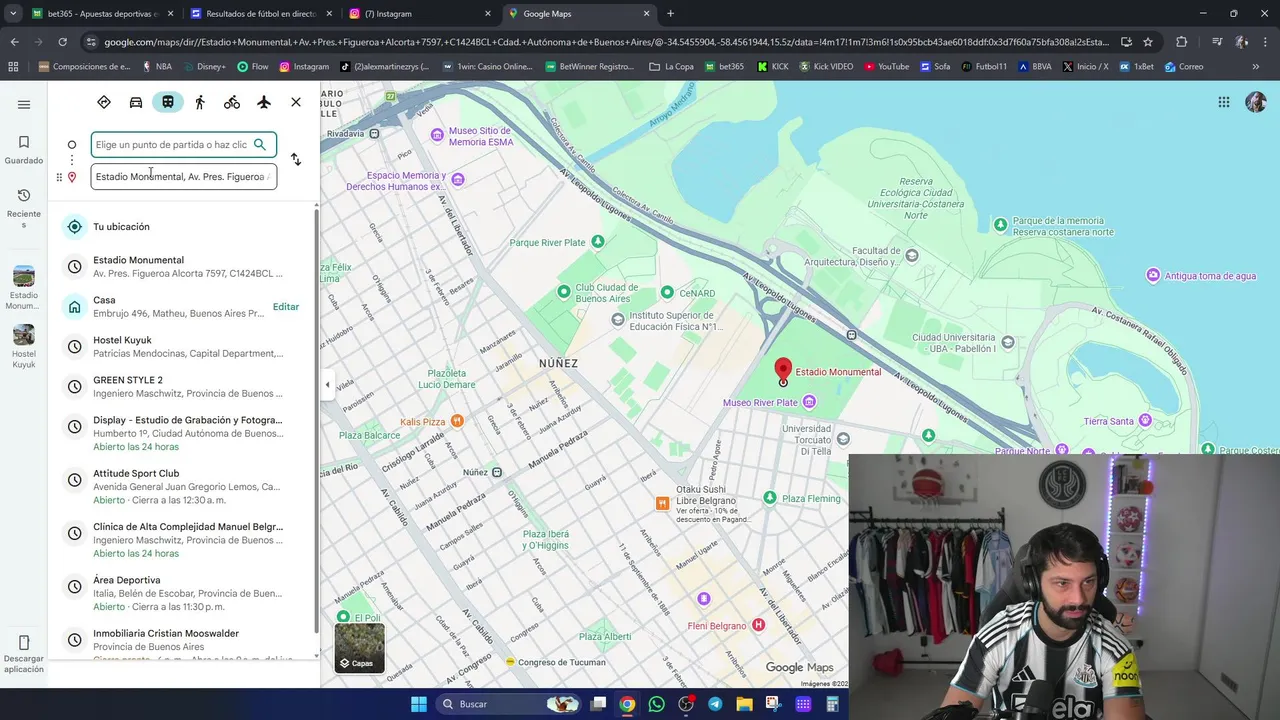Viewport: 1280px width, 720px height.
Task: Click Museo River Plate map marker
Action: pos(809,402)
